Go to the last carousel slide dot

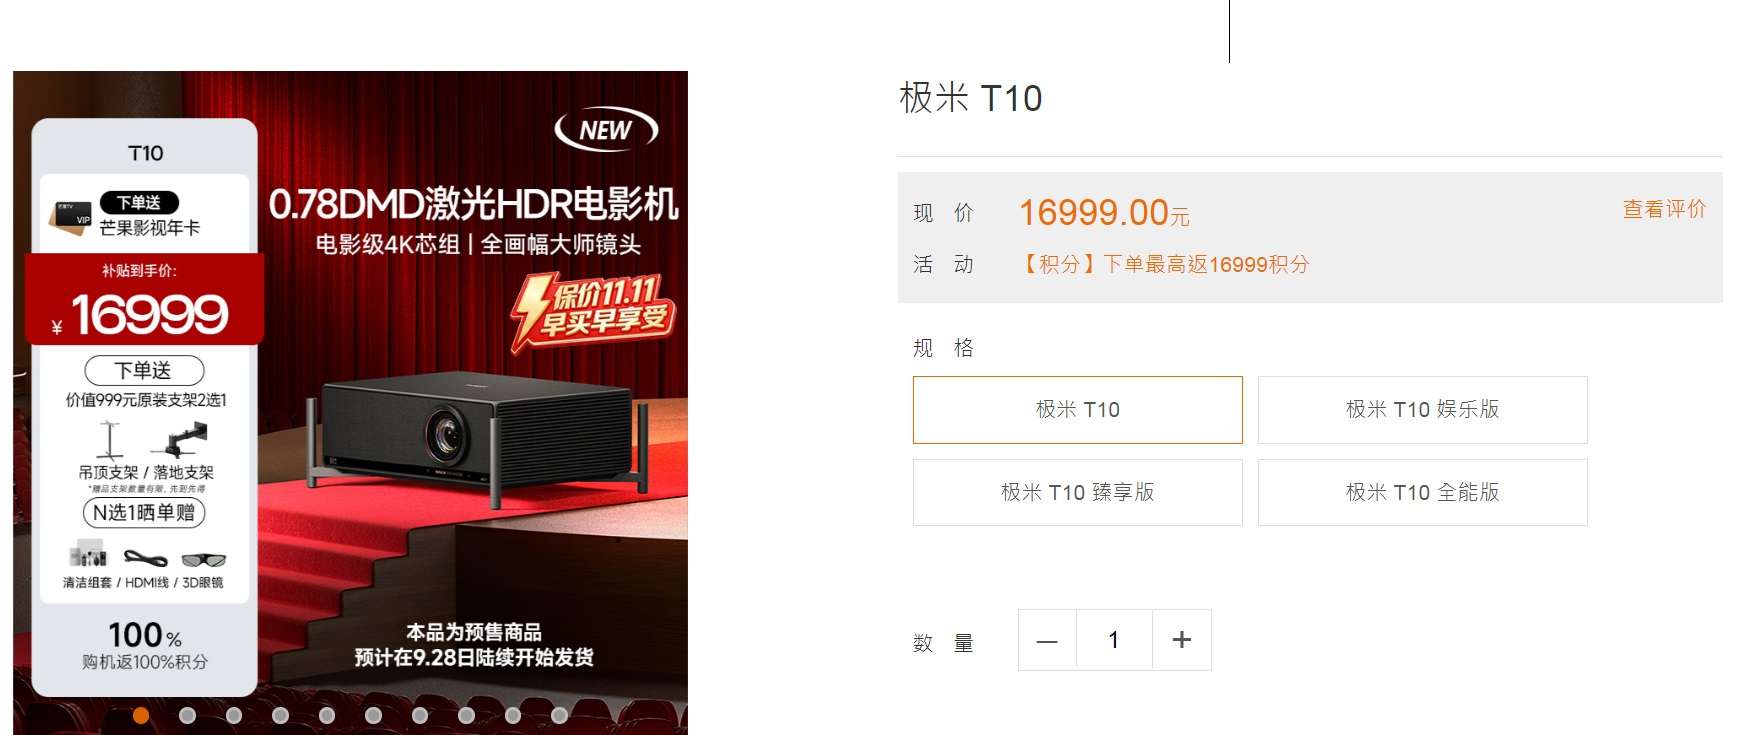point(560,715)
